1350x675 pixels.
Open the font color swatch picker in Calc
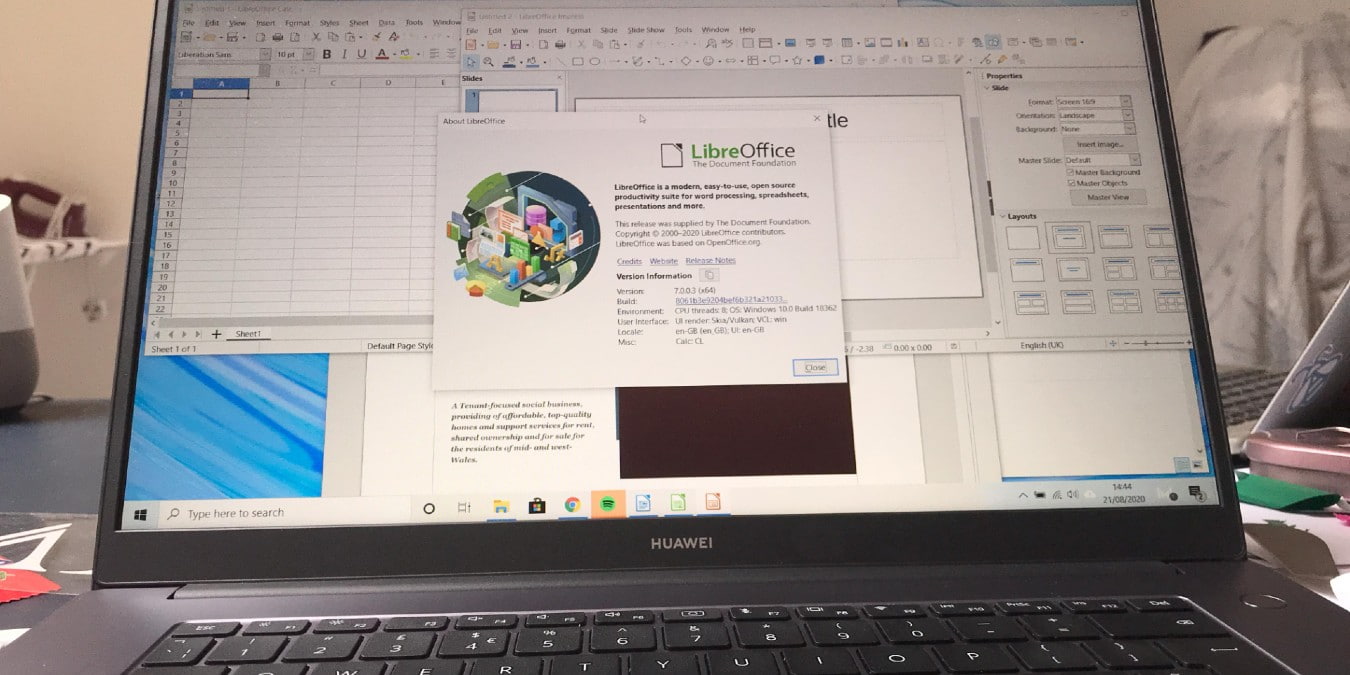394,53
